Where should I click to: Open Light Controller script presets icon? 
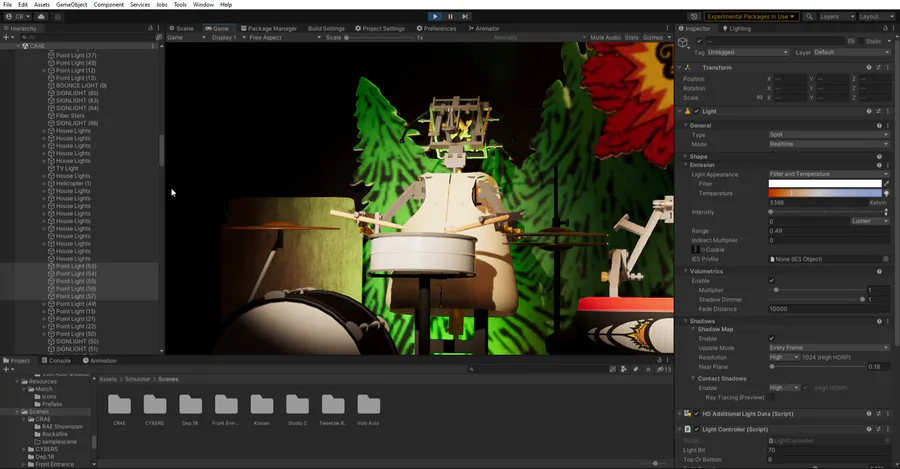[x=878, y=429]
